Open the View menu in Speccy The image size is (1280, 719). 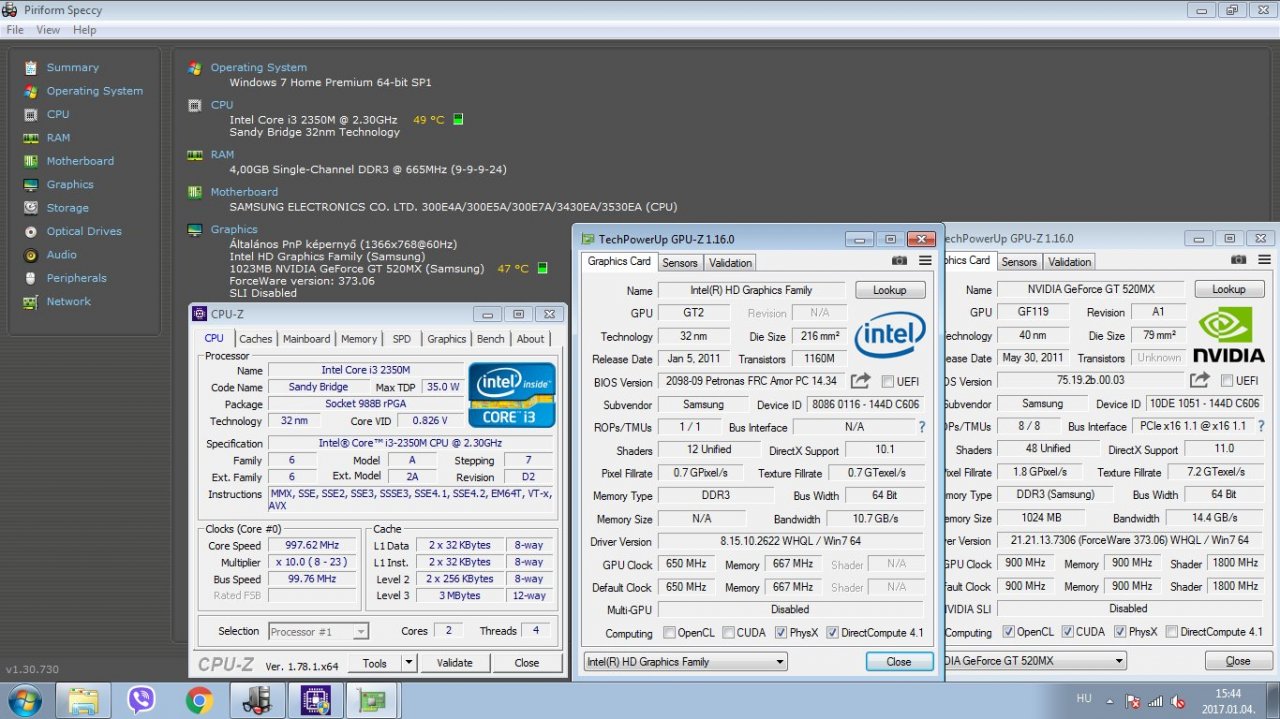(48, 30)
